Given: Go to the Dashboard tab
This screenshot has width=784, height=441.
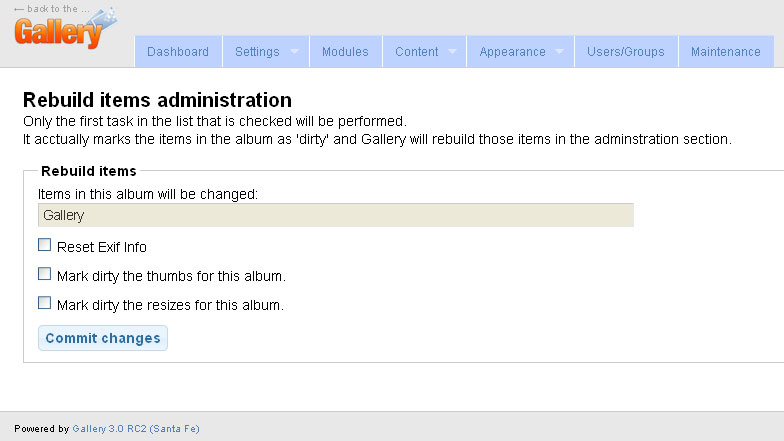Looking at the screenshot, I should pyautogui.click(x=178, y=52).
